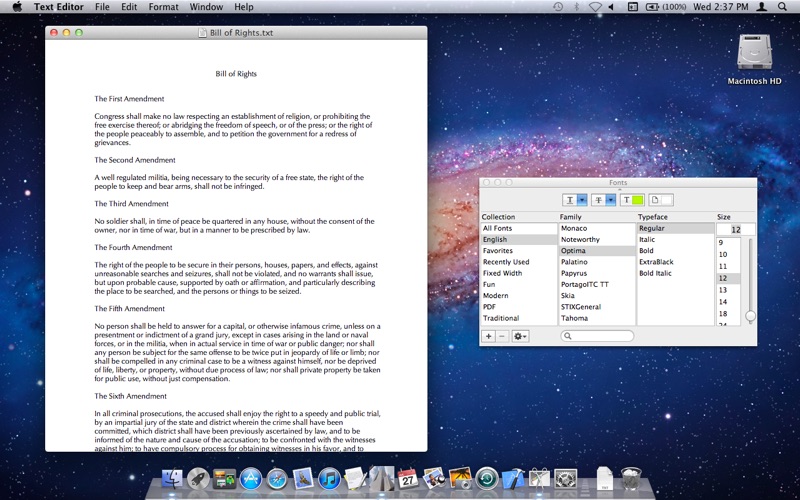Open Launchpad from the Dock
The image size is (800, 500).
pos(198,479)
